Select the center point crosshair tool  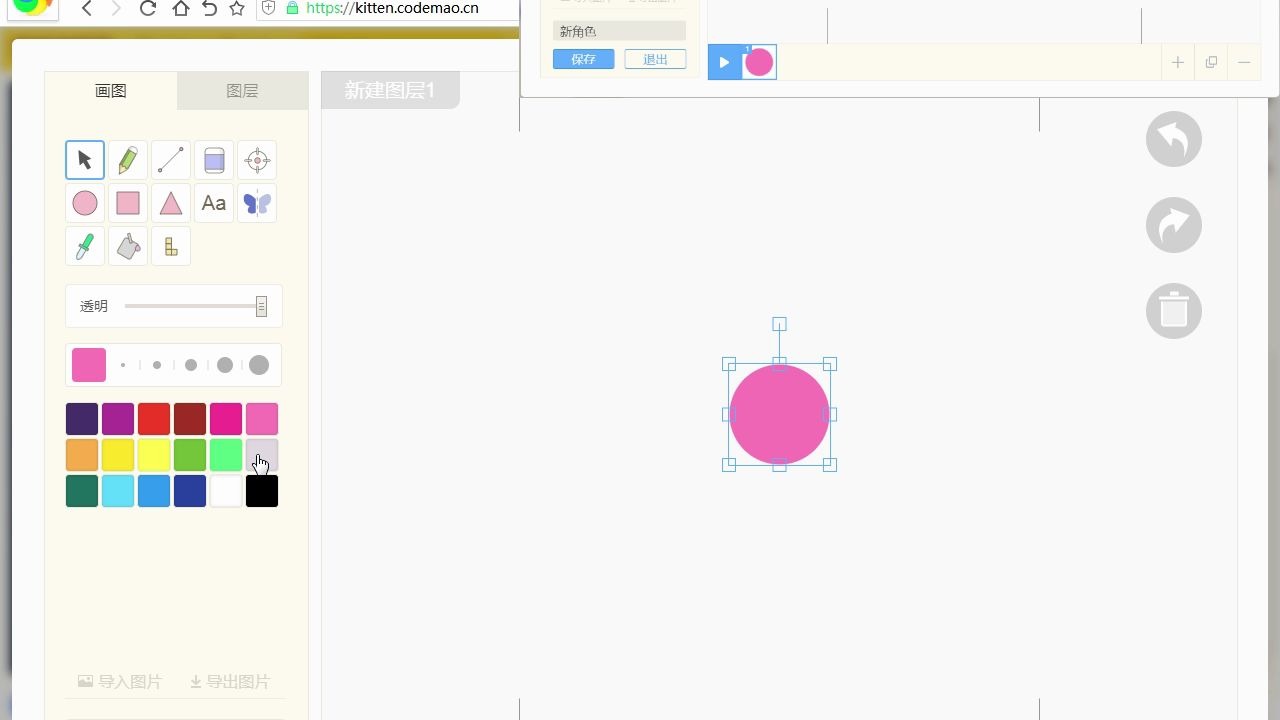tap(257, 160)
